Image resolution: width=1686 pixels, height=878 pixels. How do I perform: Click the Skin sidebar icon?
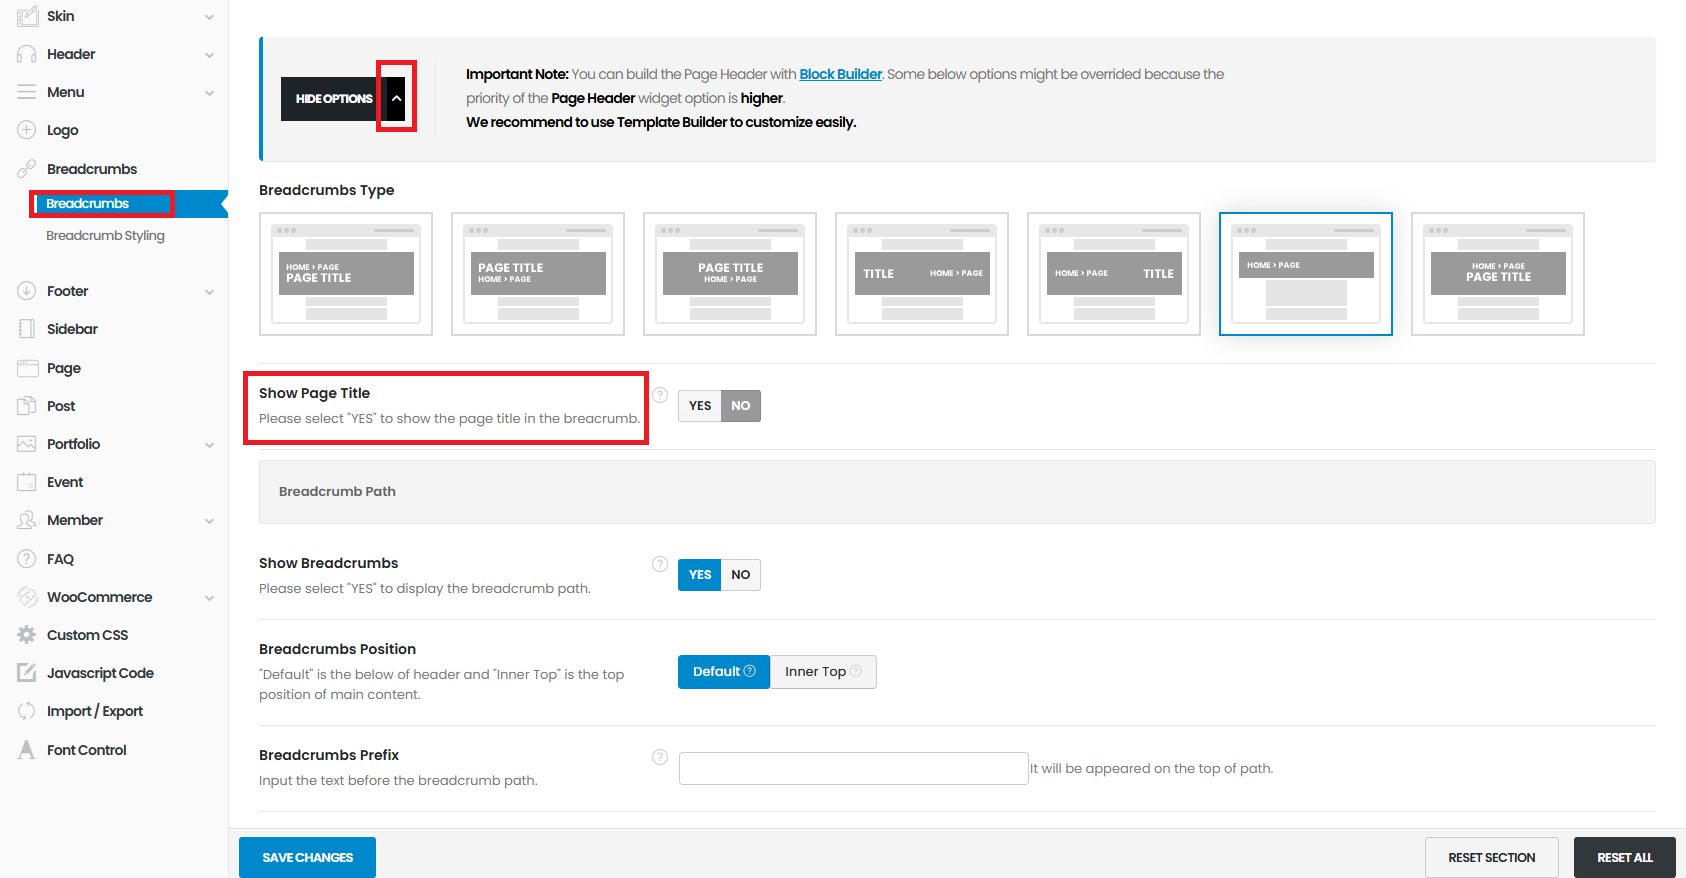coord(27,16)
